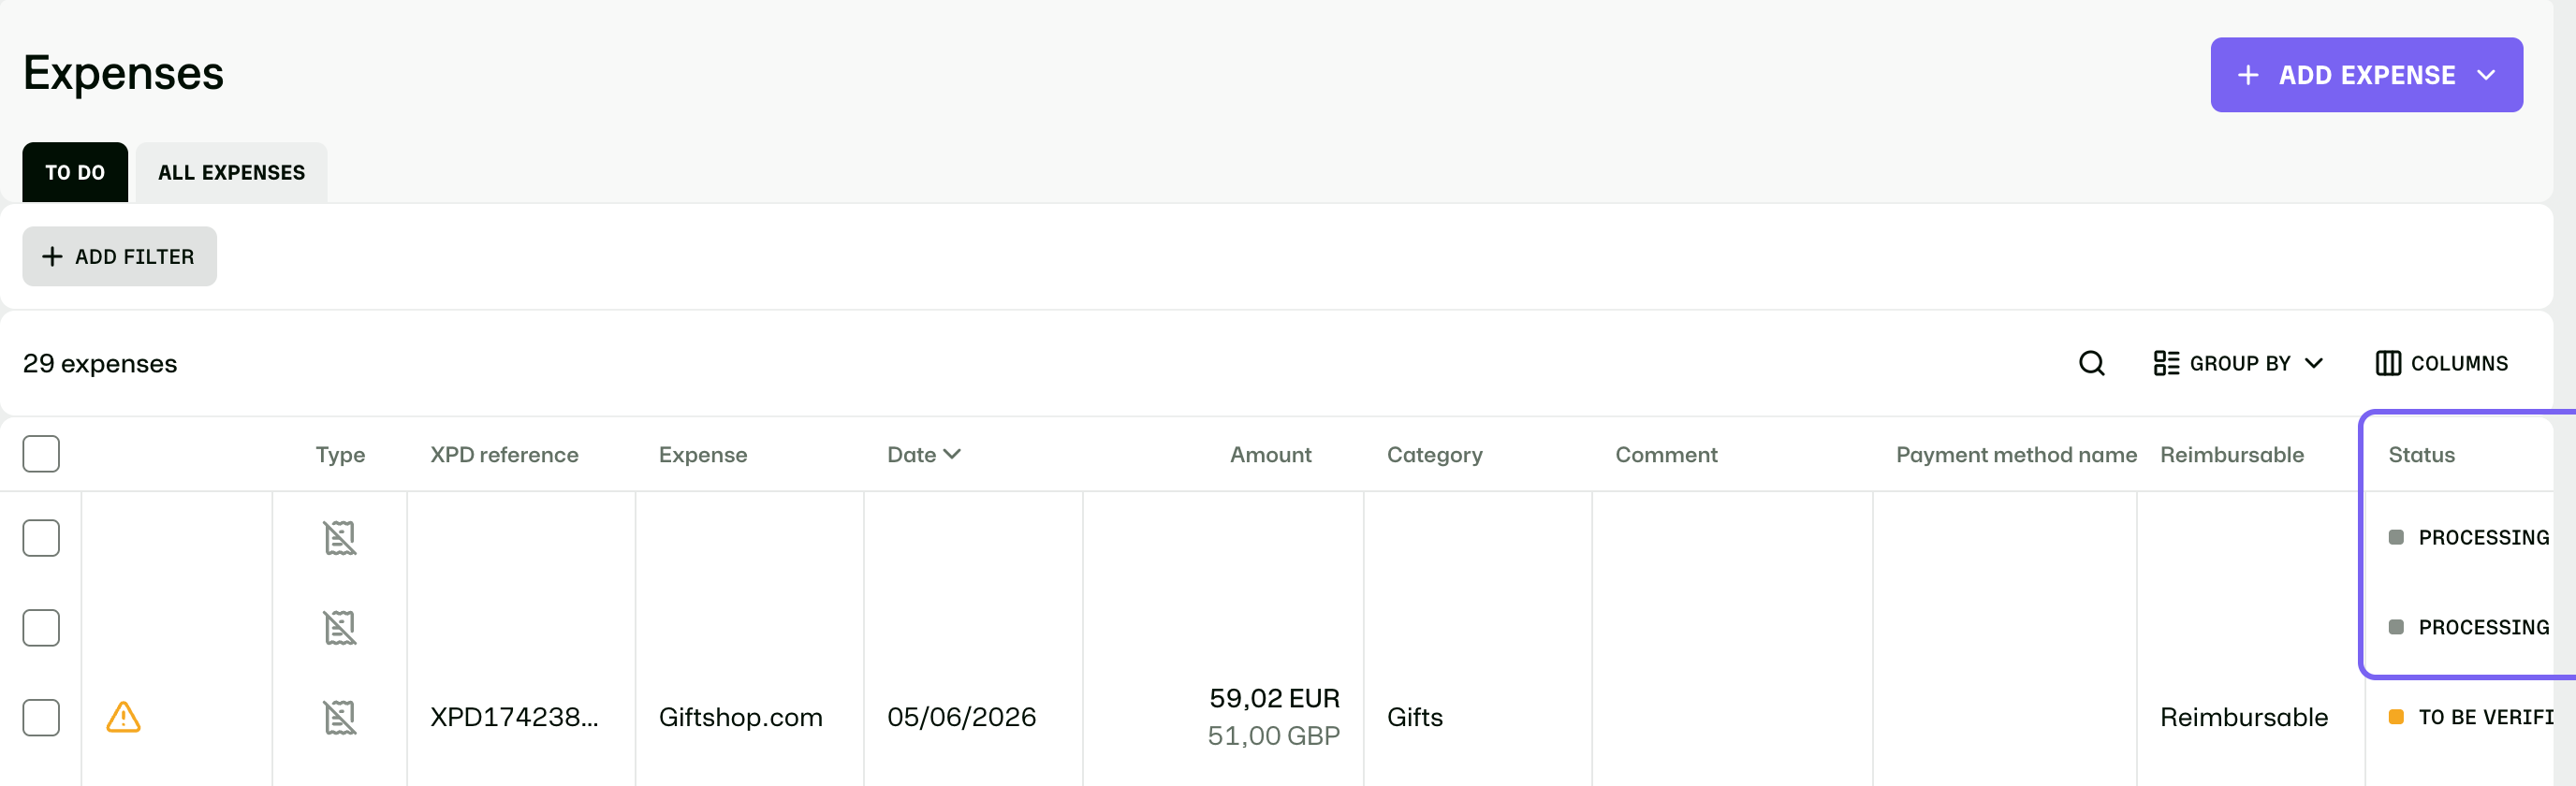Click the Group By list icon

tap(2166, 363)
